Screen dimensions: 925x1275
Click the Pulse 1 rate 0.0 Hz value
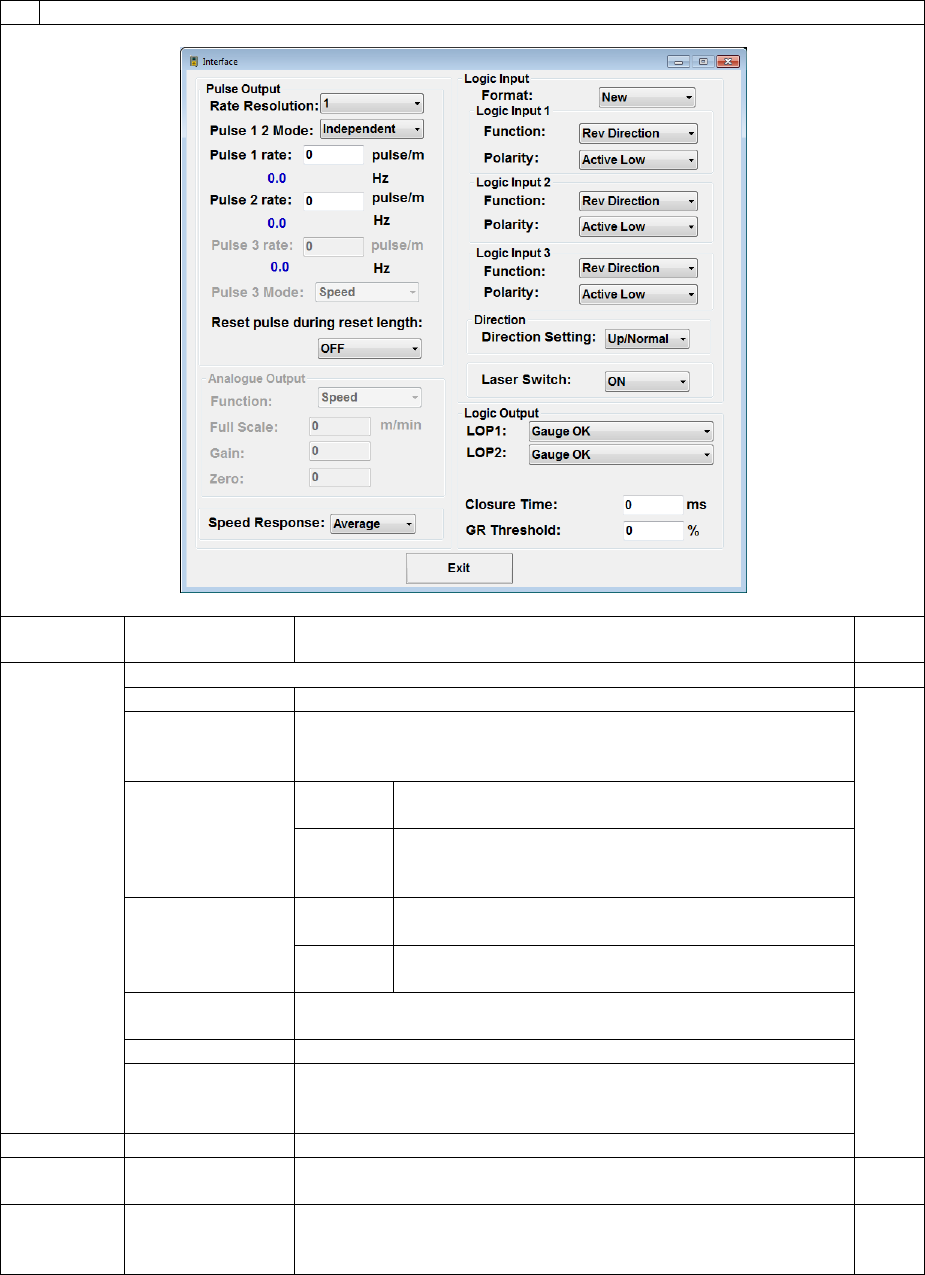277,178
